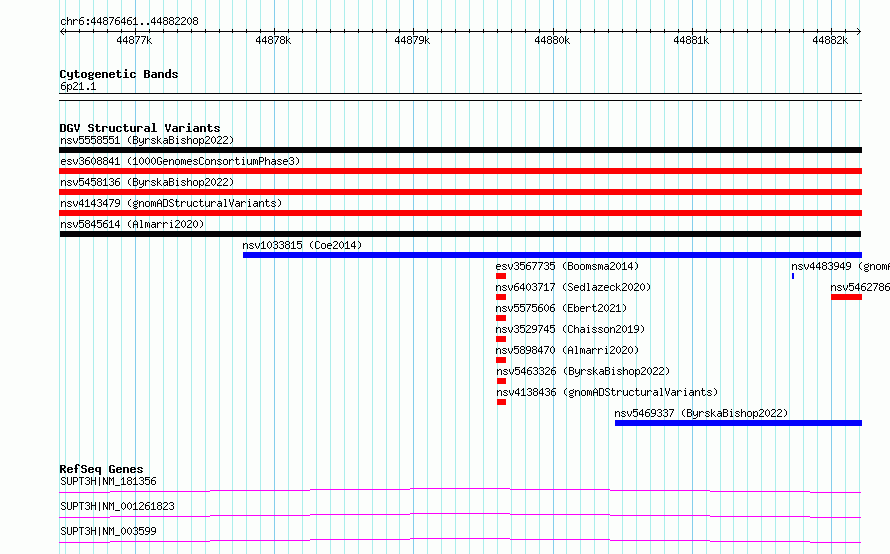This screenshot has height=554, width=890.
Task: Select variant label nsv5463326 (ByrskaBishop2022)
Action: tap(583, 371)
